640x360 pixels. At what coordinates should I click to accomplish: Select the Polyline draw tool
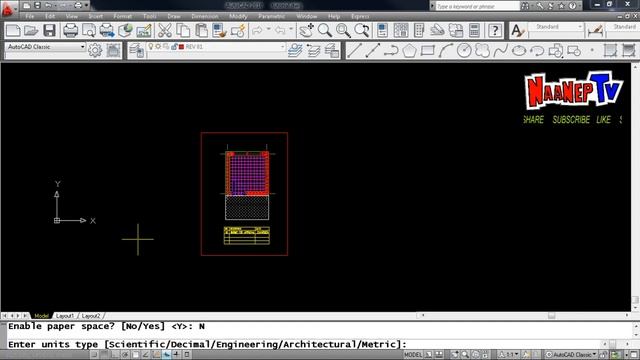[x=391, y=51]
